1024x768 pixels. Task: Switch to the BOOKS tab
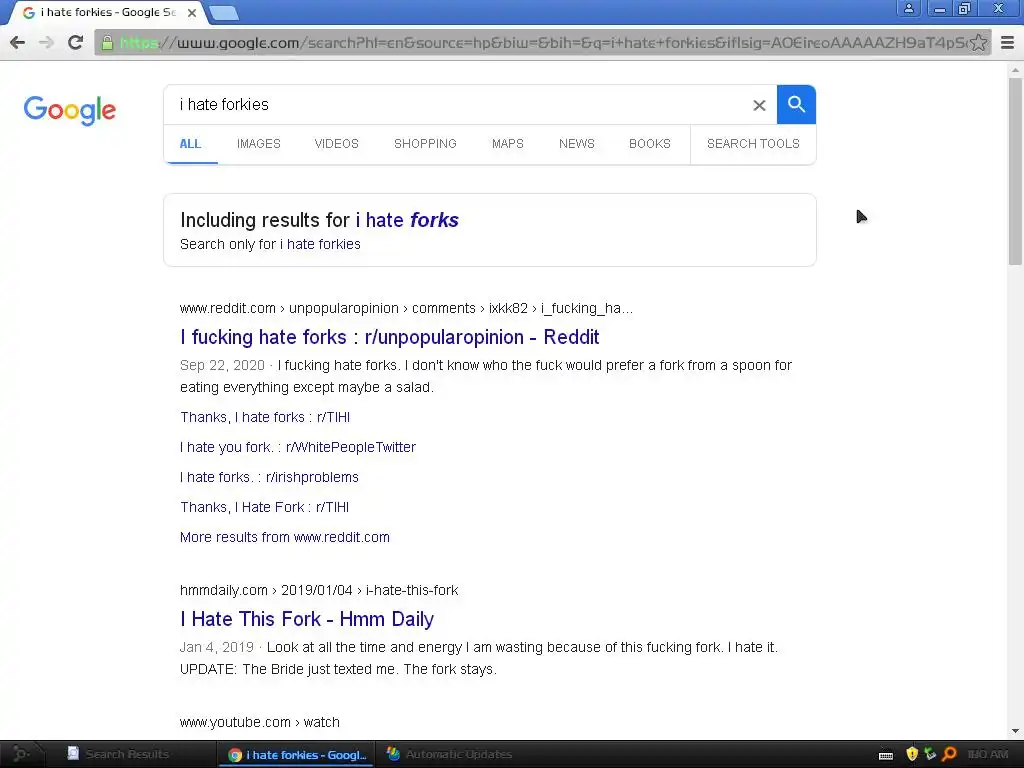(650, 144)
